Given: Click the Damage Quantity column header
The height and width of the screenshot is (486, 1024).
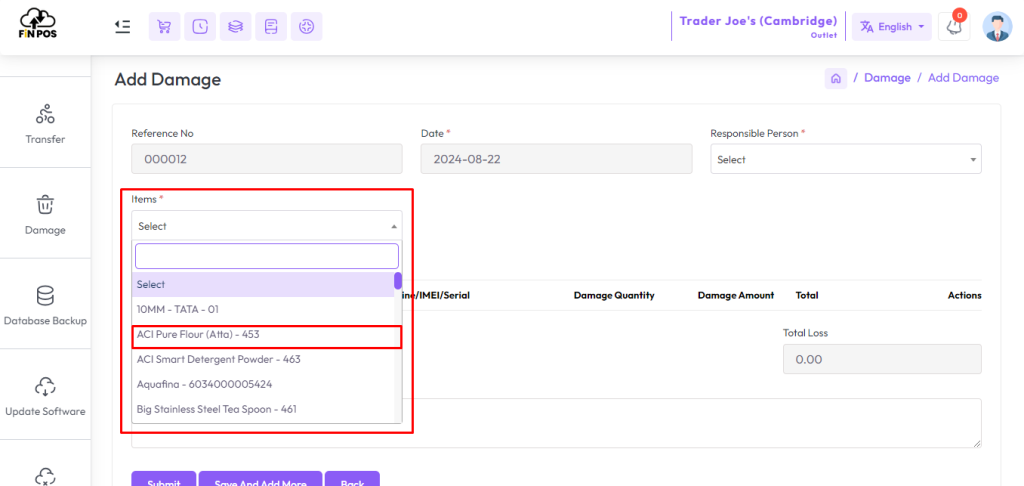Looking at the screenshot, I should 614,295.
